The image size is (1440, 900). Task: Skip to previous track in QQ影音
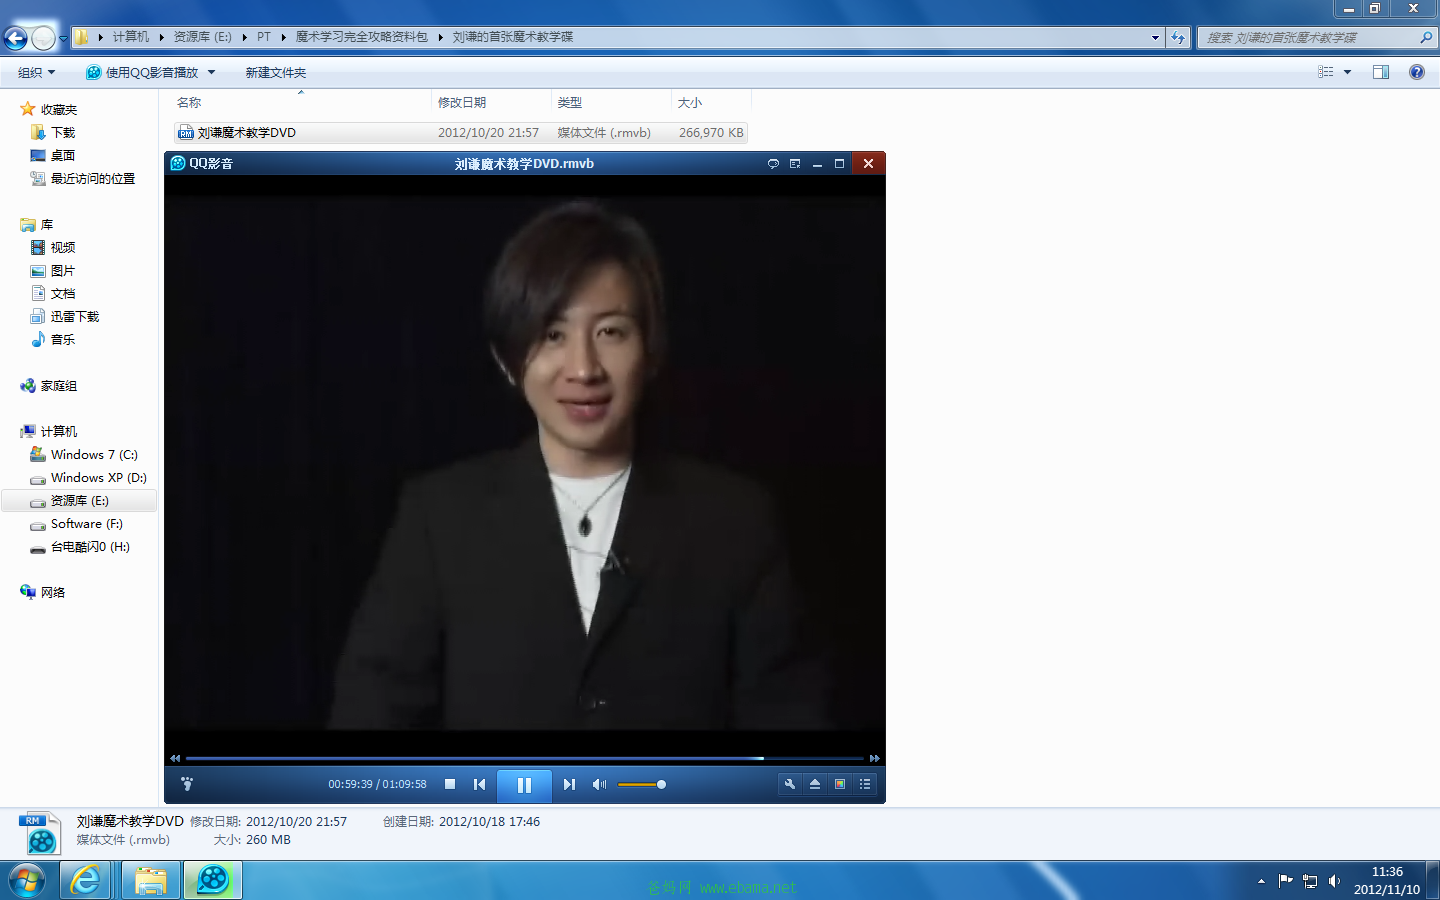coord(480,784)
